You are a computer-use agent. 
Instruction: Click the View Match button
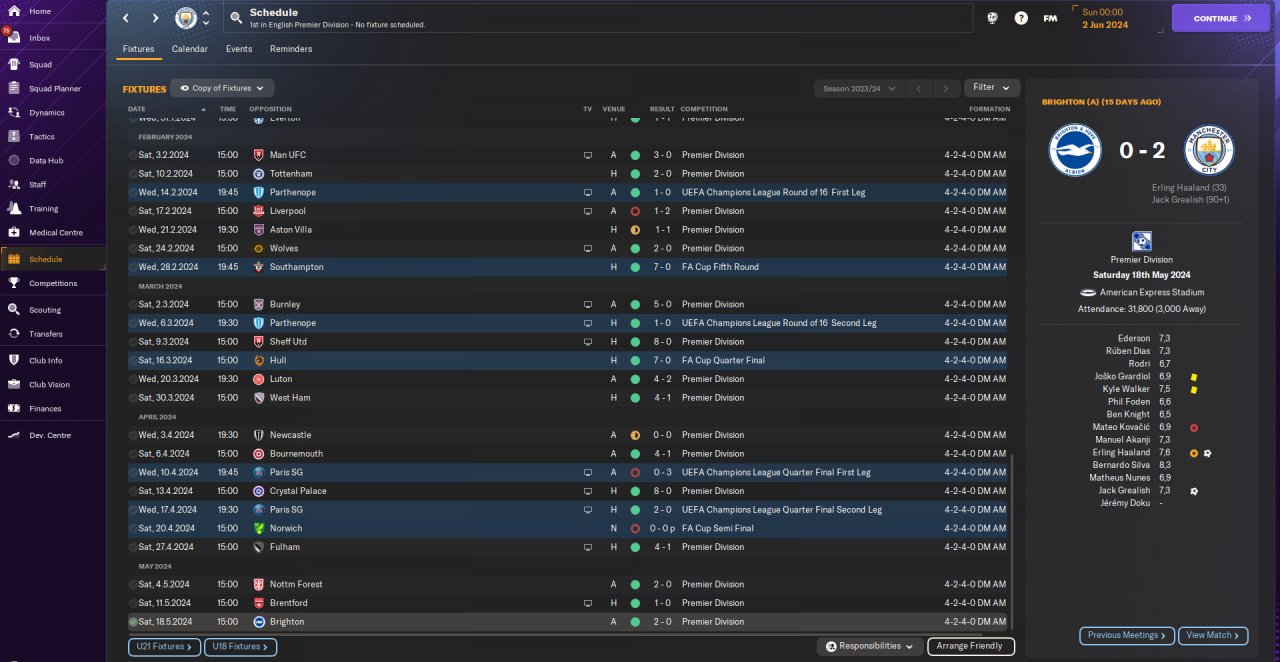(x=1213, y=635)
